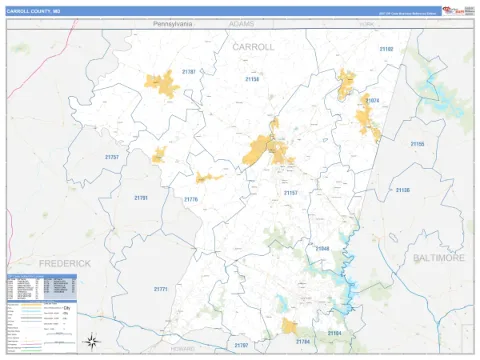Viewport: 480px width, 360px height.
Task: Click the "HOWARD" county label
Action: tap(183, 349)
